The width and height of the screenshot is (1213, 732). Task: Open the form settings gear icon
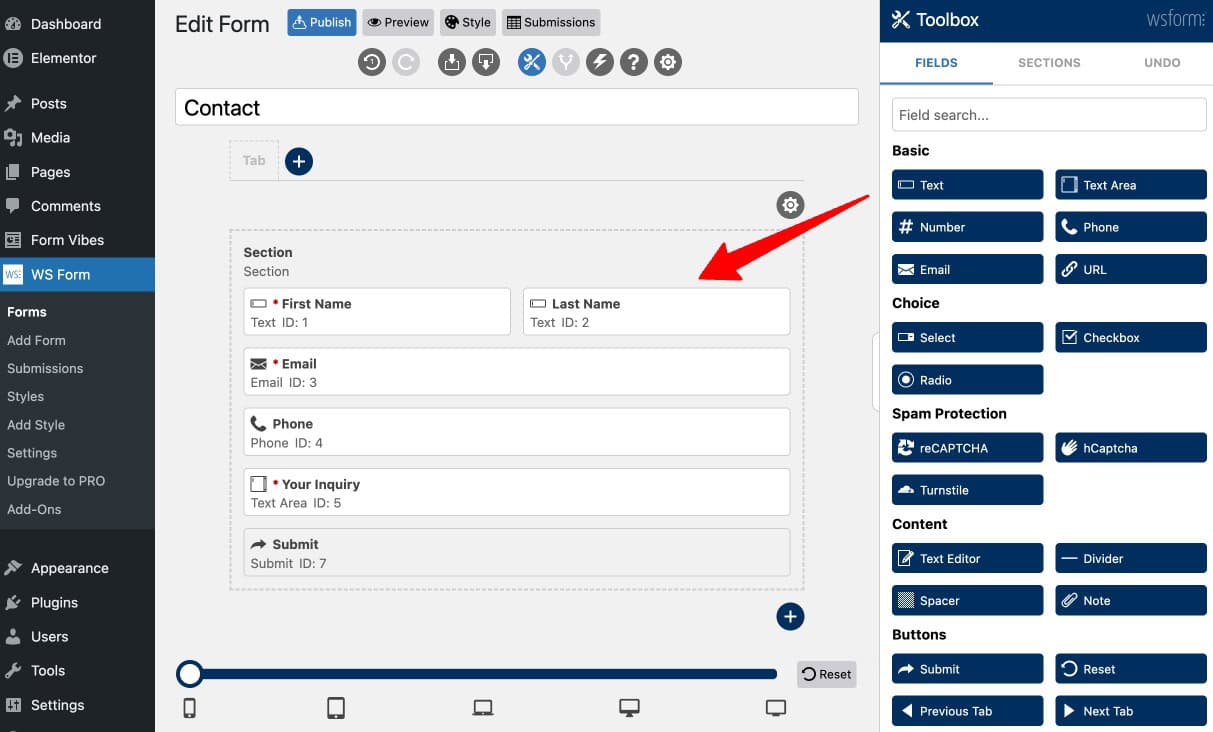[668, 62]
